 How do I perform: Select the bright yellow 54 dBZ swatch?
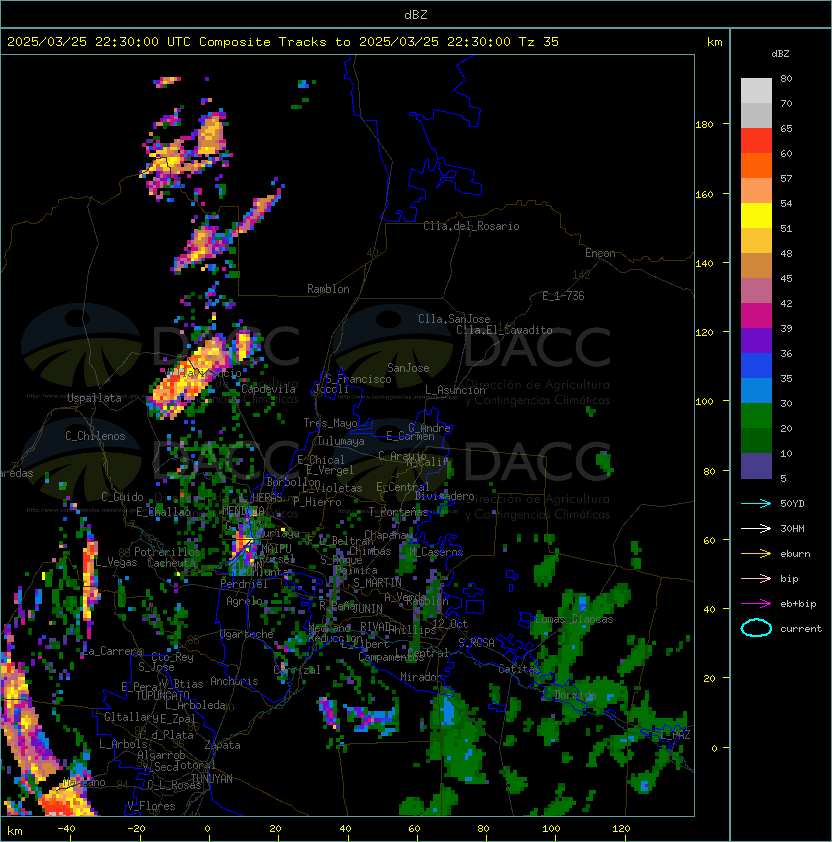coord(756,215)
